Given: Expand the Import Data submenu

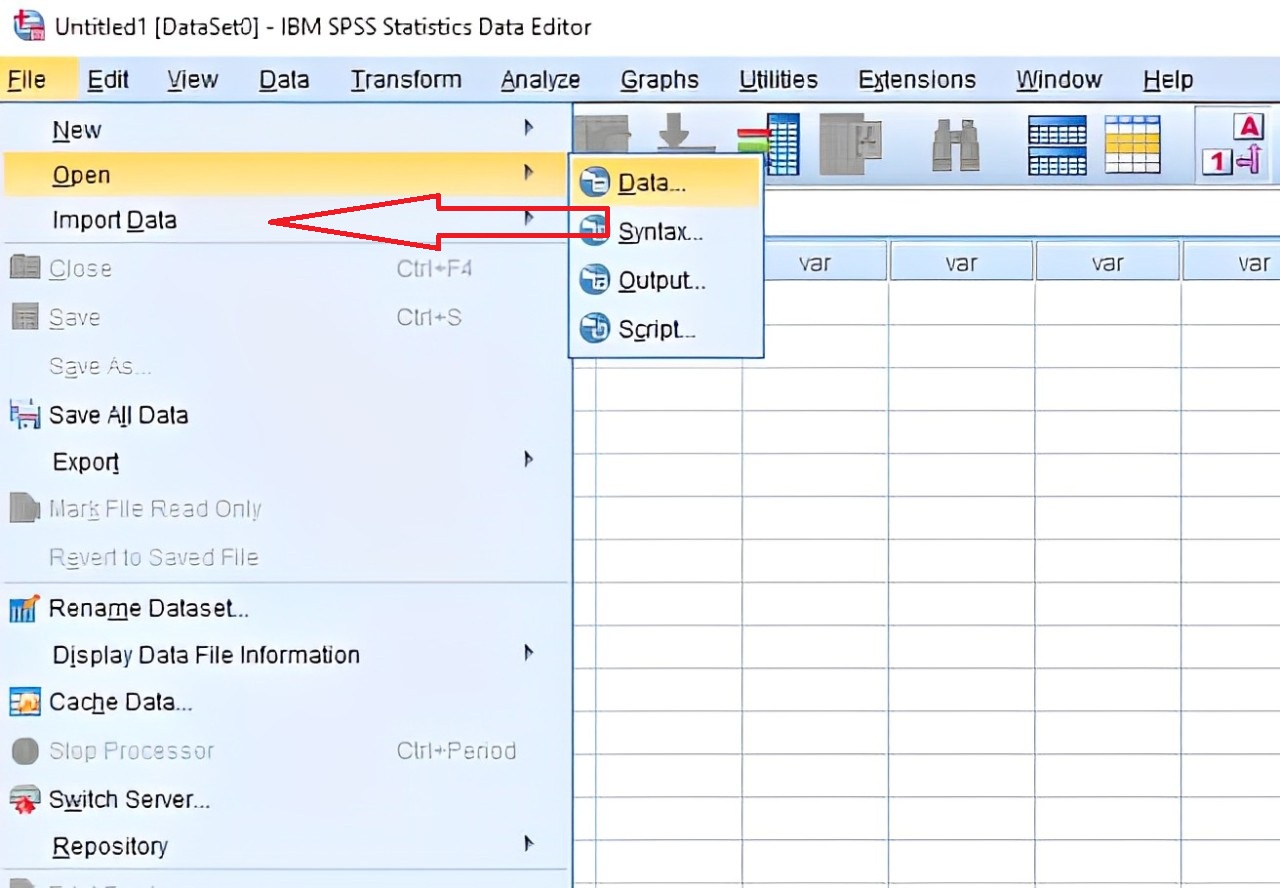Looking at the screenshot, I should pyautogui.click(x=285, y=220).
